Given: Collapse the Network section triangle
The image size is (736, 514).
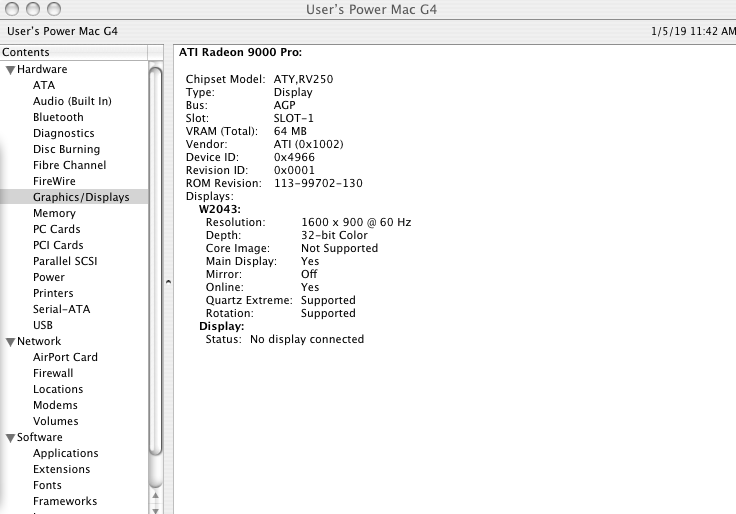Looking at the screenshot, I should pyautogui.click(x=10, y=342).
